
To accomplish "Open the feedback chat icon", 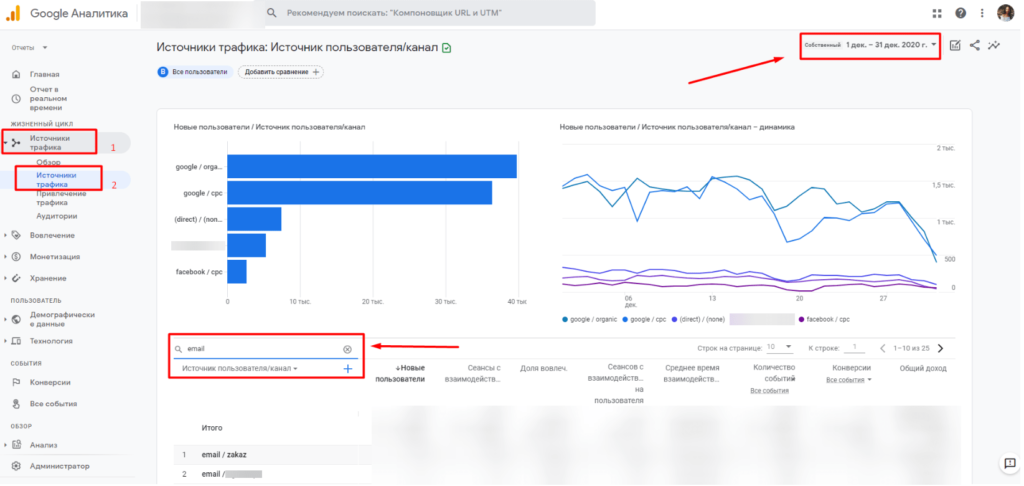I will 1008,464.
